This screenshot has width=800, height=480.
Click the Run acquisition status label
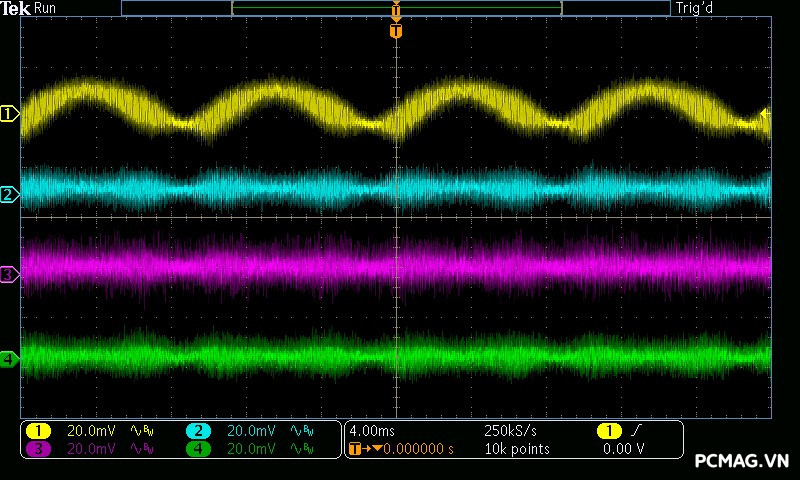(46, 8)
